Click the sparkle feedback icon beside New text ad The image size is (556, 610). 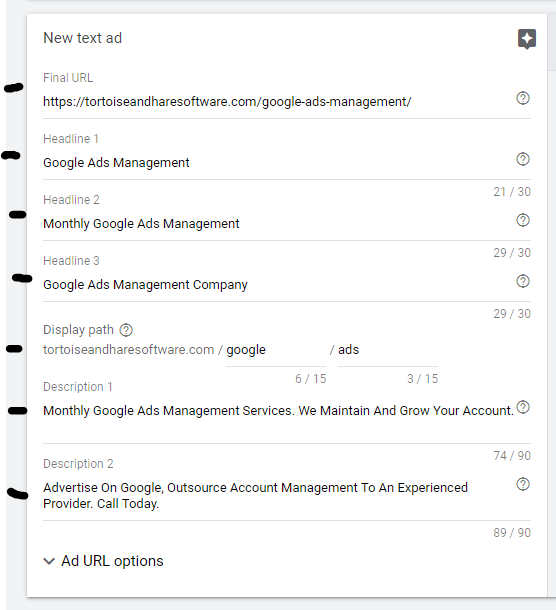(527, 39)
